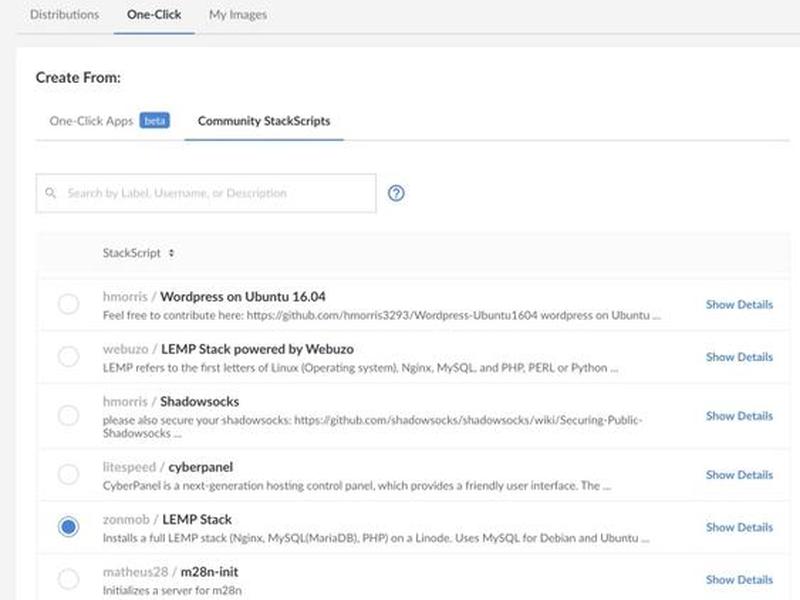Click the 'LEMP Stack powered by Webuzo' title
Screen dimensions: 800x600
pyautogui.click(x=257, y=349)
